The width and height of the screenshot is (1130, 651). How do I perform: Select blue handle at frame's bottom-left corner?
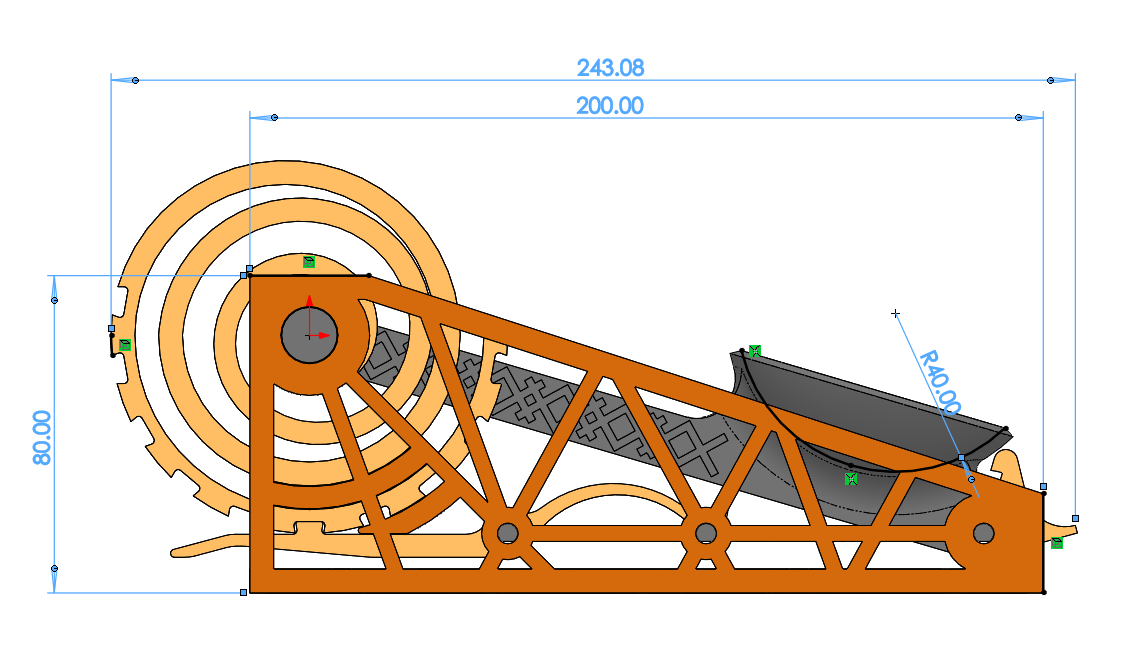[x=244, y=593]
